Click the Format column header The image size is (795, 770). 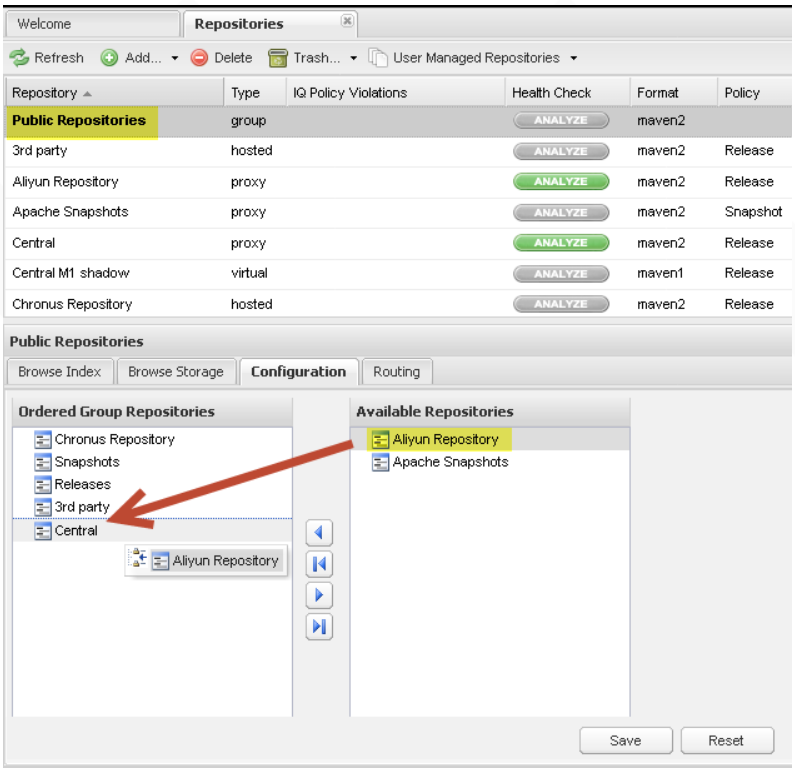[x=674, y=93]
